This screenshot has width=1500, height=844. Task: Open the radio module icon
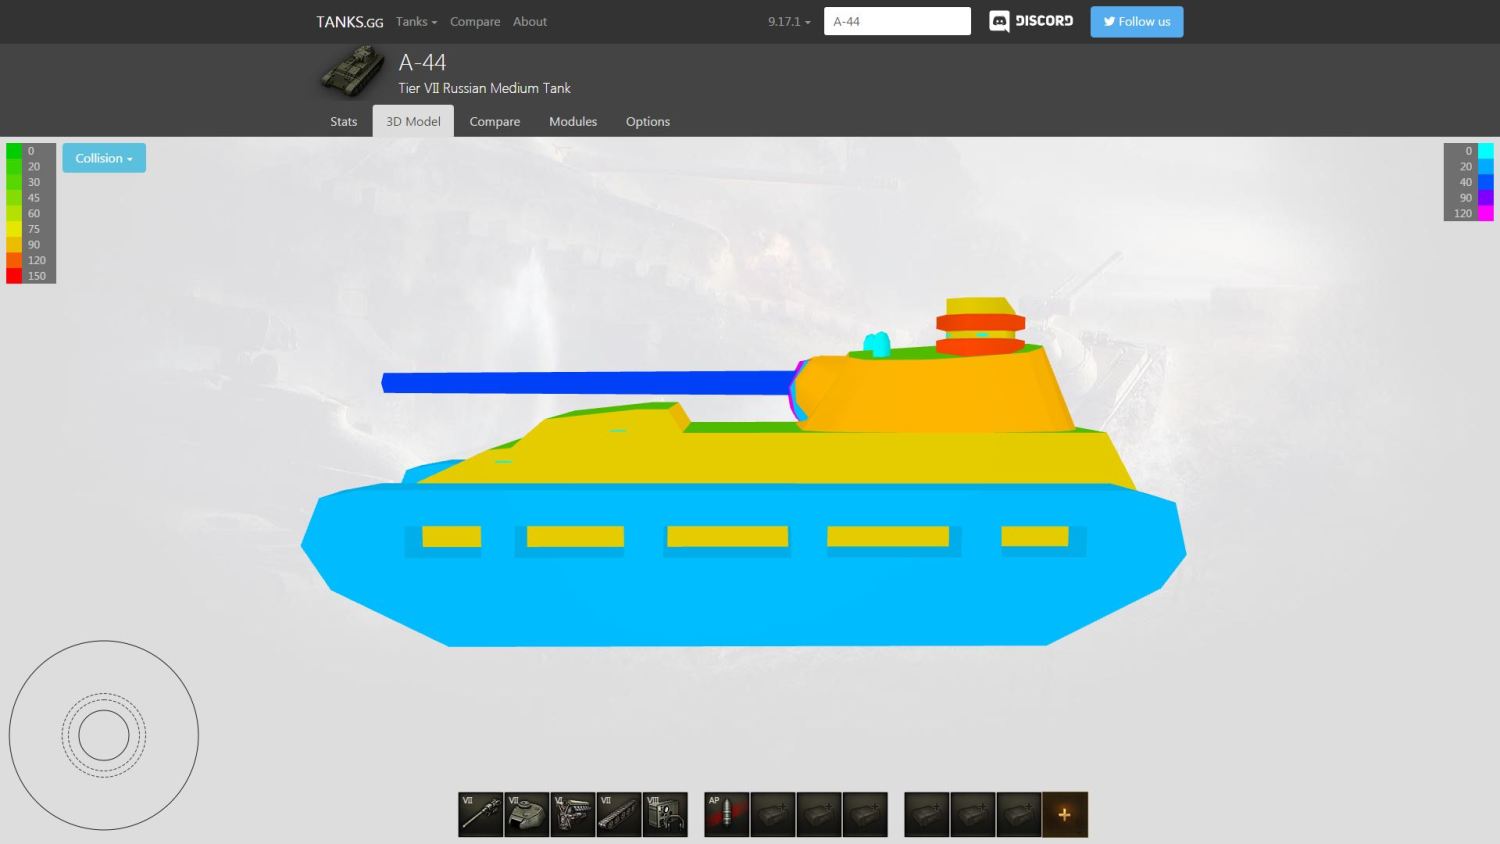[665, 814]
